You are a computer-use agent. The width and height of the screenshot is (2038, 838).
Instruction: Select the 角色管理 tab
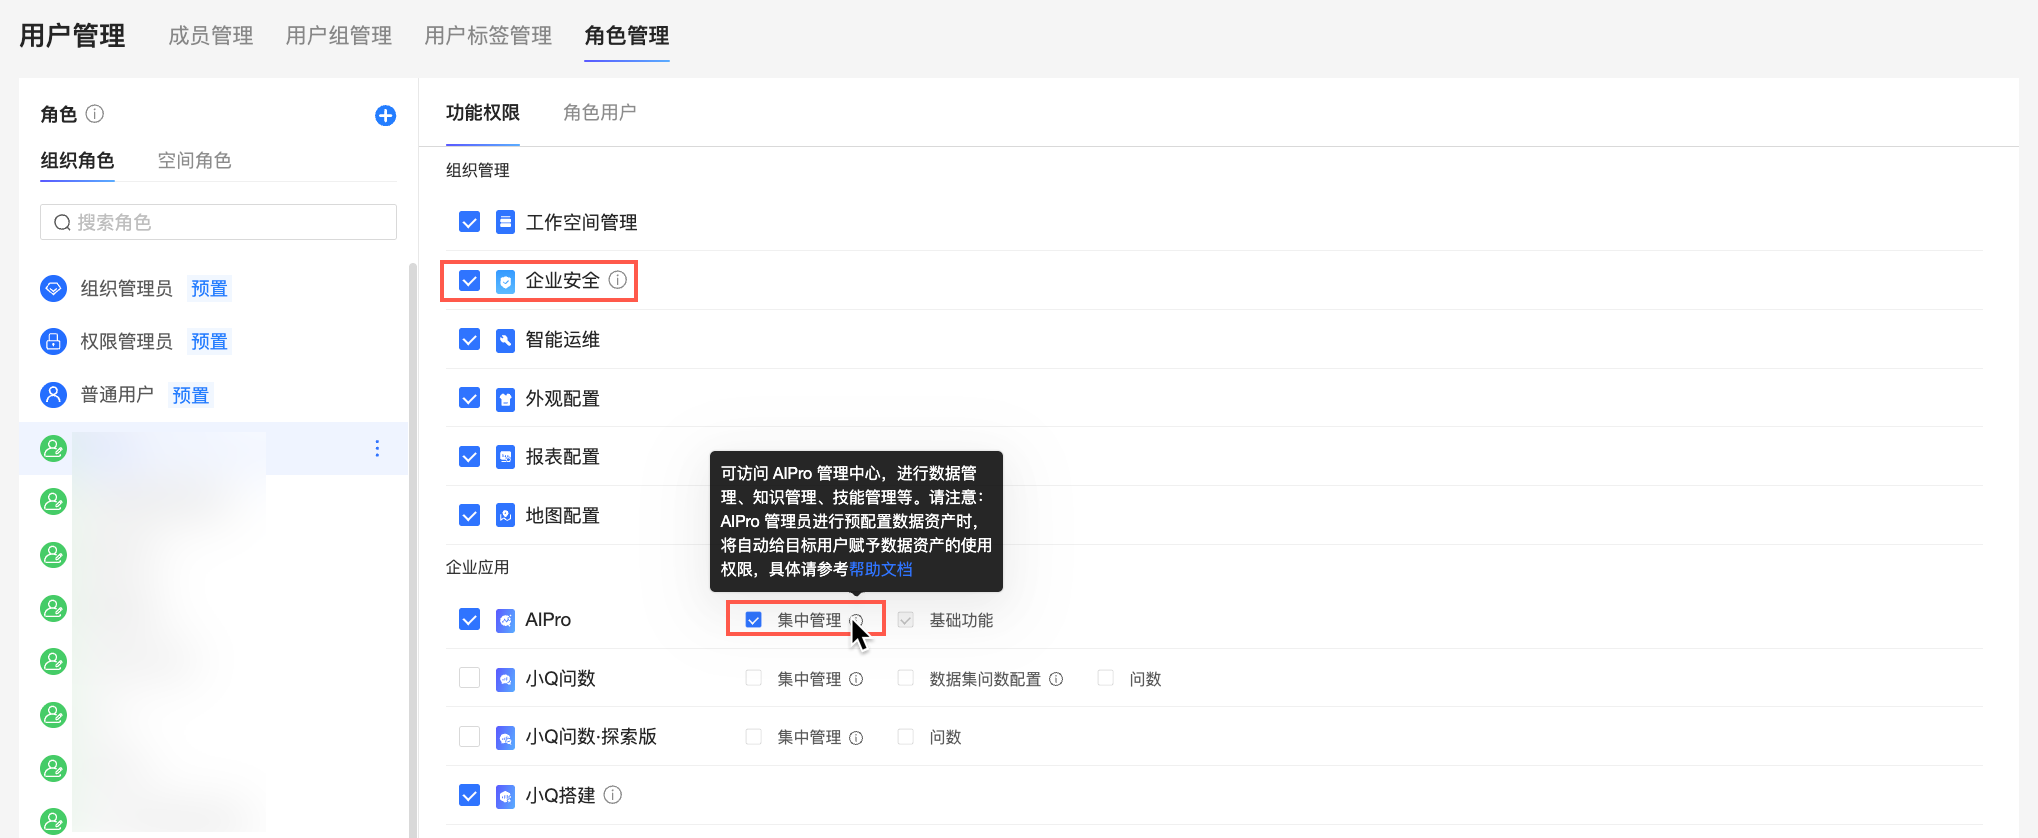tap(627, 36)
